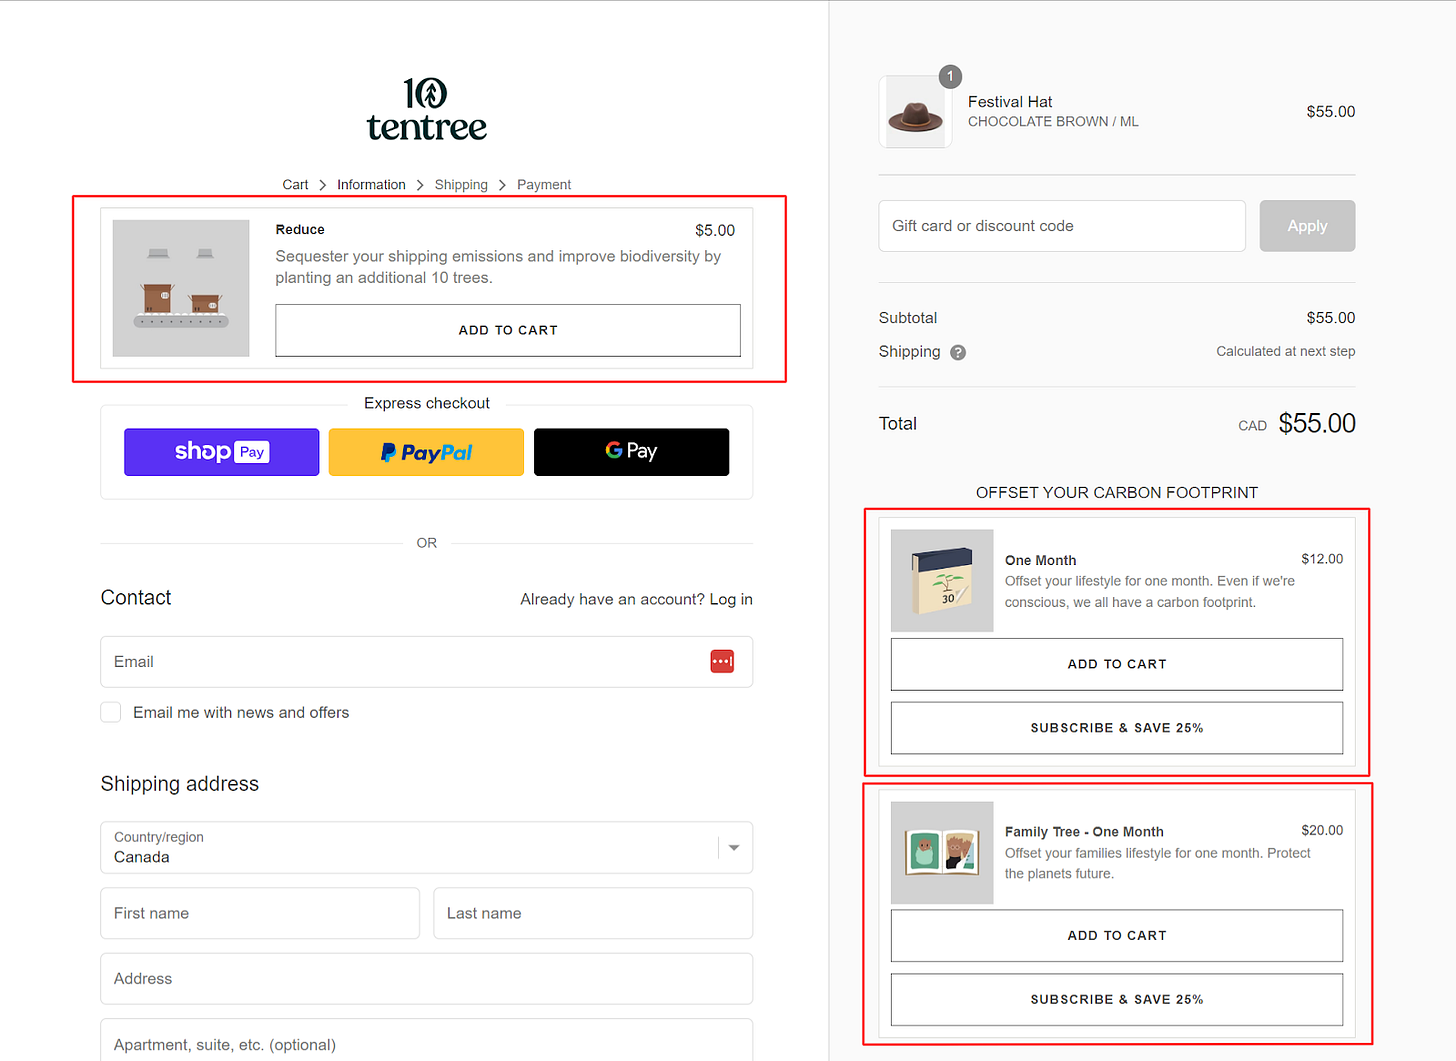
Task: Add Reduce tree offset to cart
Action: (x=508, y=330)
